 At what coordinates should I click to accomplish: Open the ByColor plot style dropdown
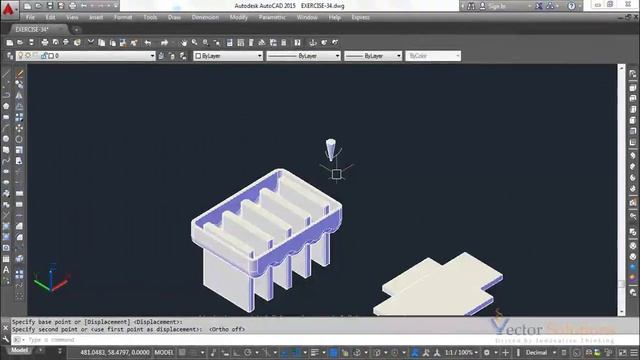pos(433,56)
